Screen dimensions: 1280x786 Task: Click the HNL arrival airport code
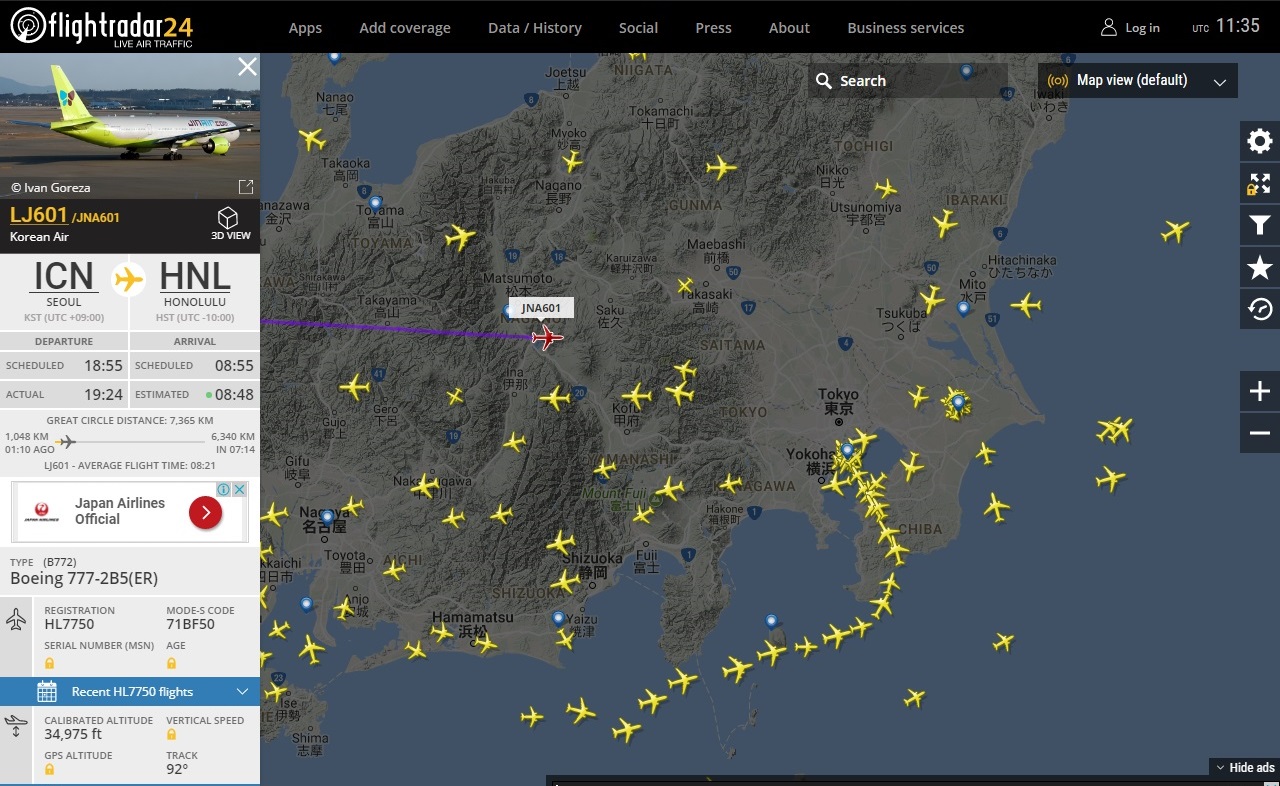click(x=195, y=276)
